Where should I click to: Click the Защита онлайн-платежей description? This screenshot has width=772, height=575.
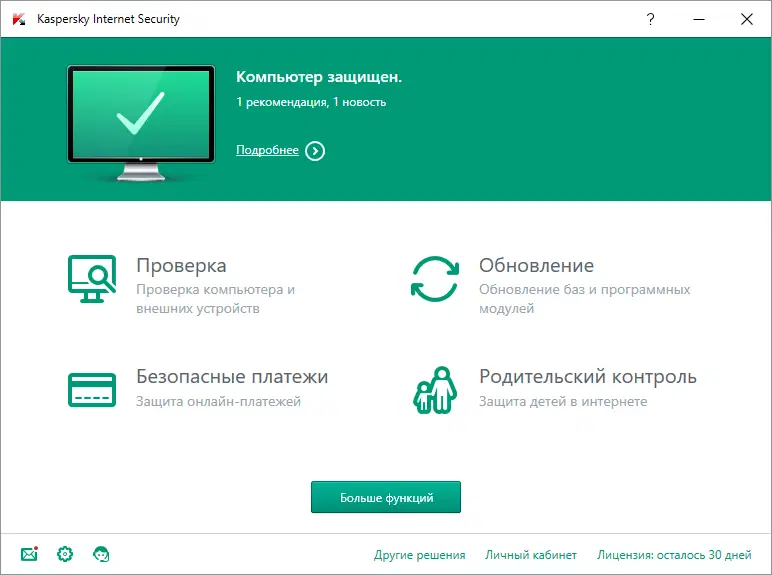(x=218, y=402)
